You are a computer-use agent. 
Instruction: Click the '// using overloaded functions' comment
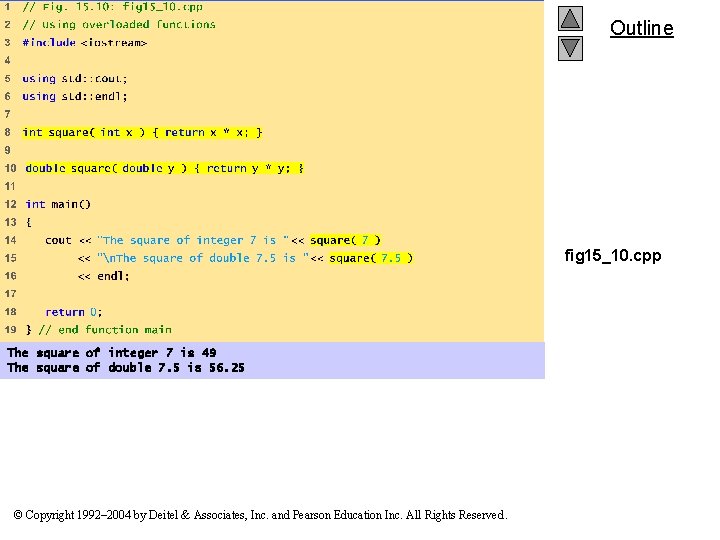(x=119, y=24)
